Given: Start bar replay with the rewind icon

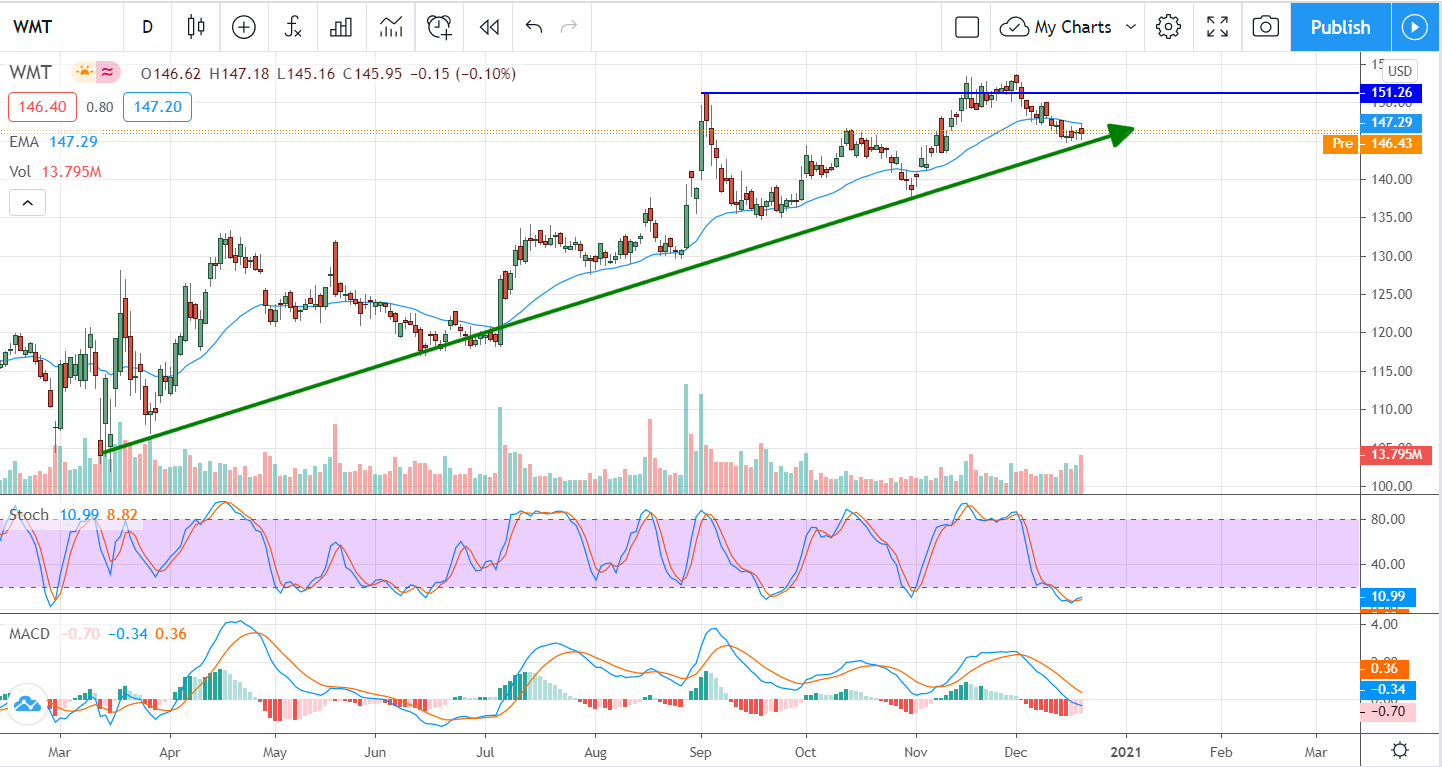Looking at the screenshot, I should [489, 27].
